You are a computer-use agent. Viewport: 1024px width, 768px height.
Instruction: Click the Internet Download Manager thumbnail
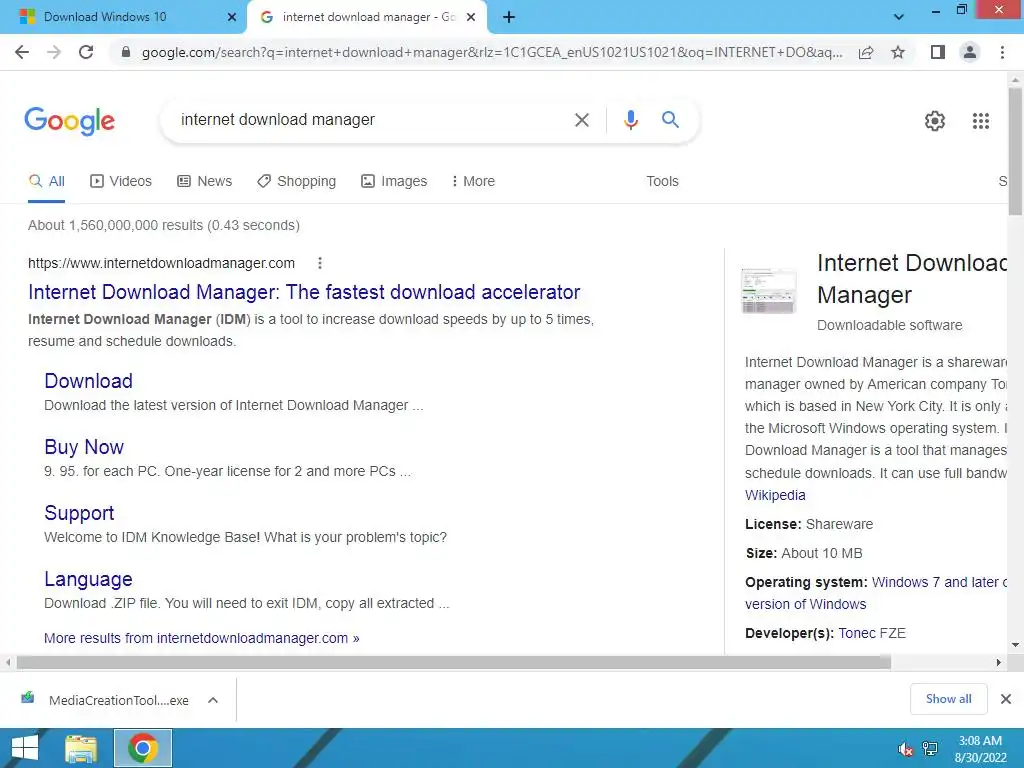pos(769,291)
